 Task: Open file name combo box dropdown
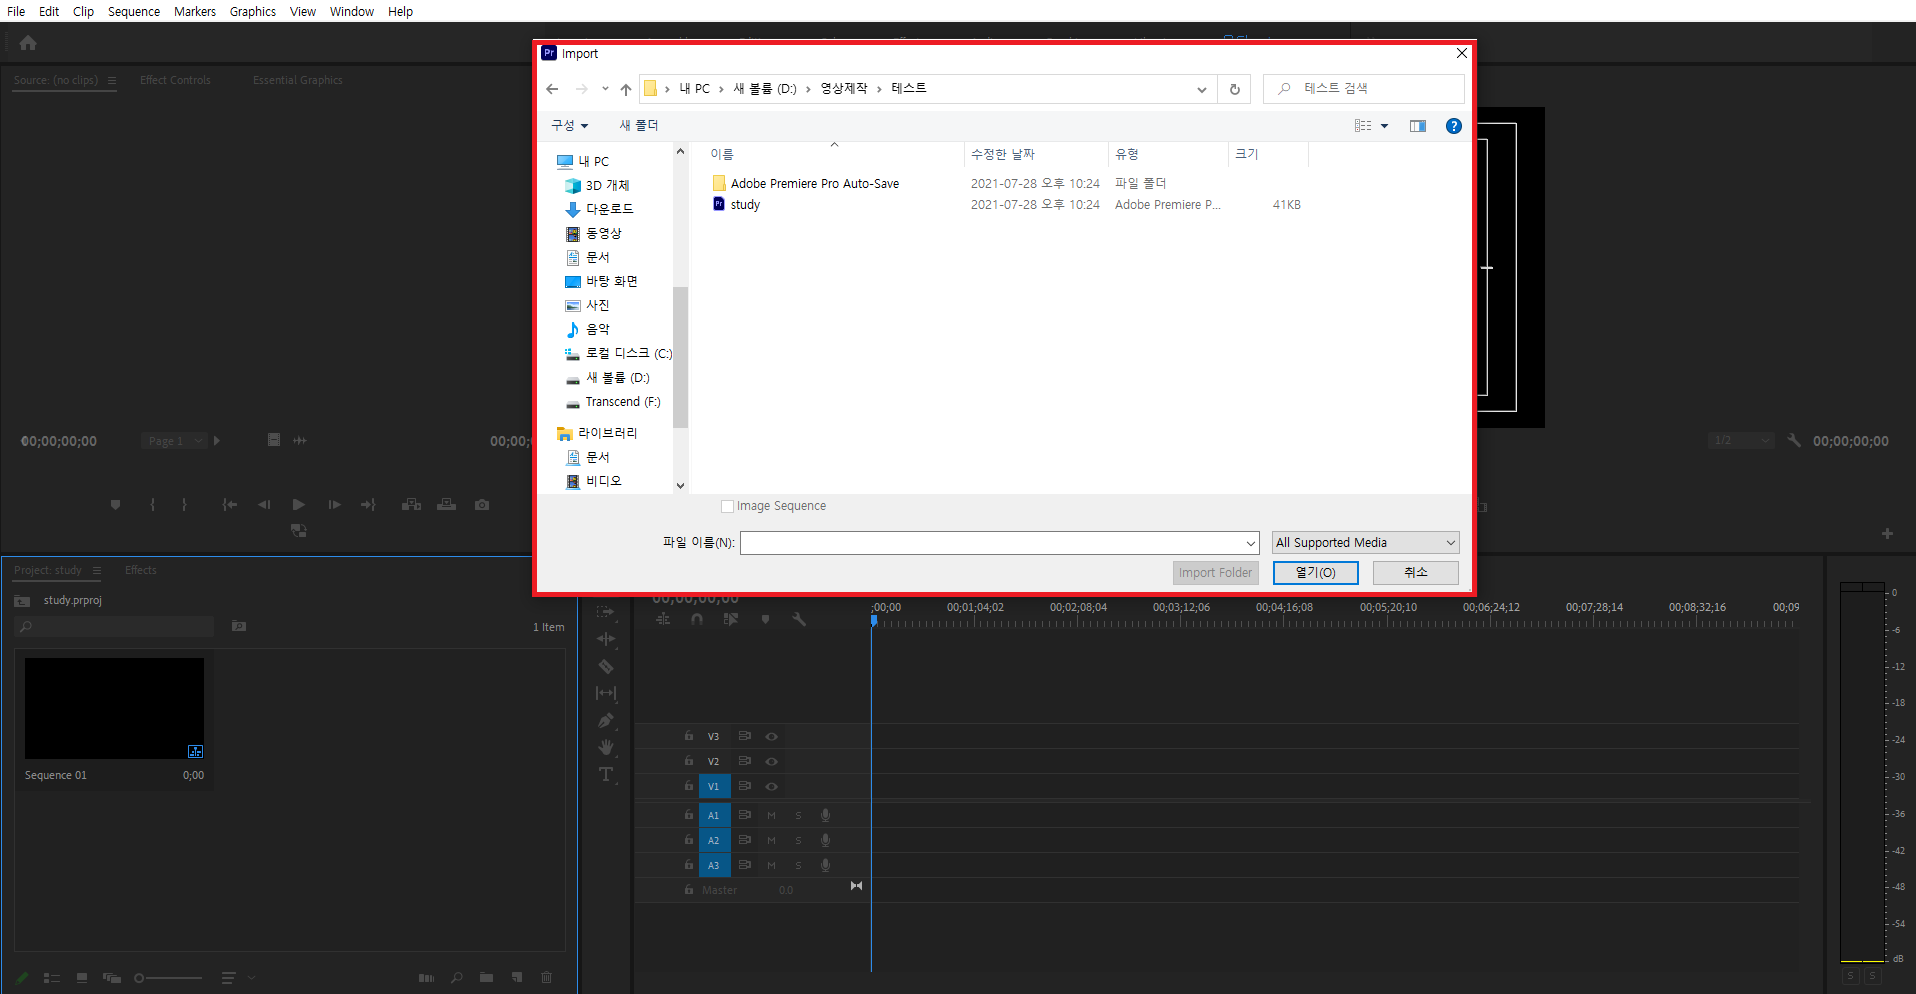(x=1250, y=543)
